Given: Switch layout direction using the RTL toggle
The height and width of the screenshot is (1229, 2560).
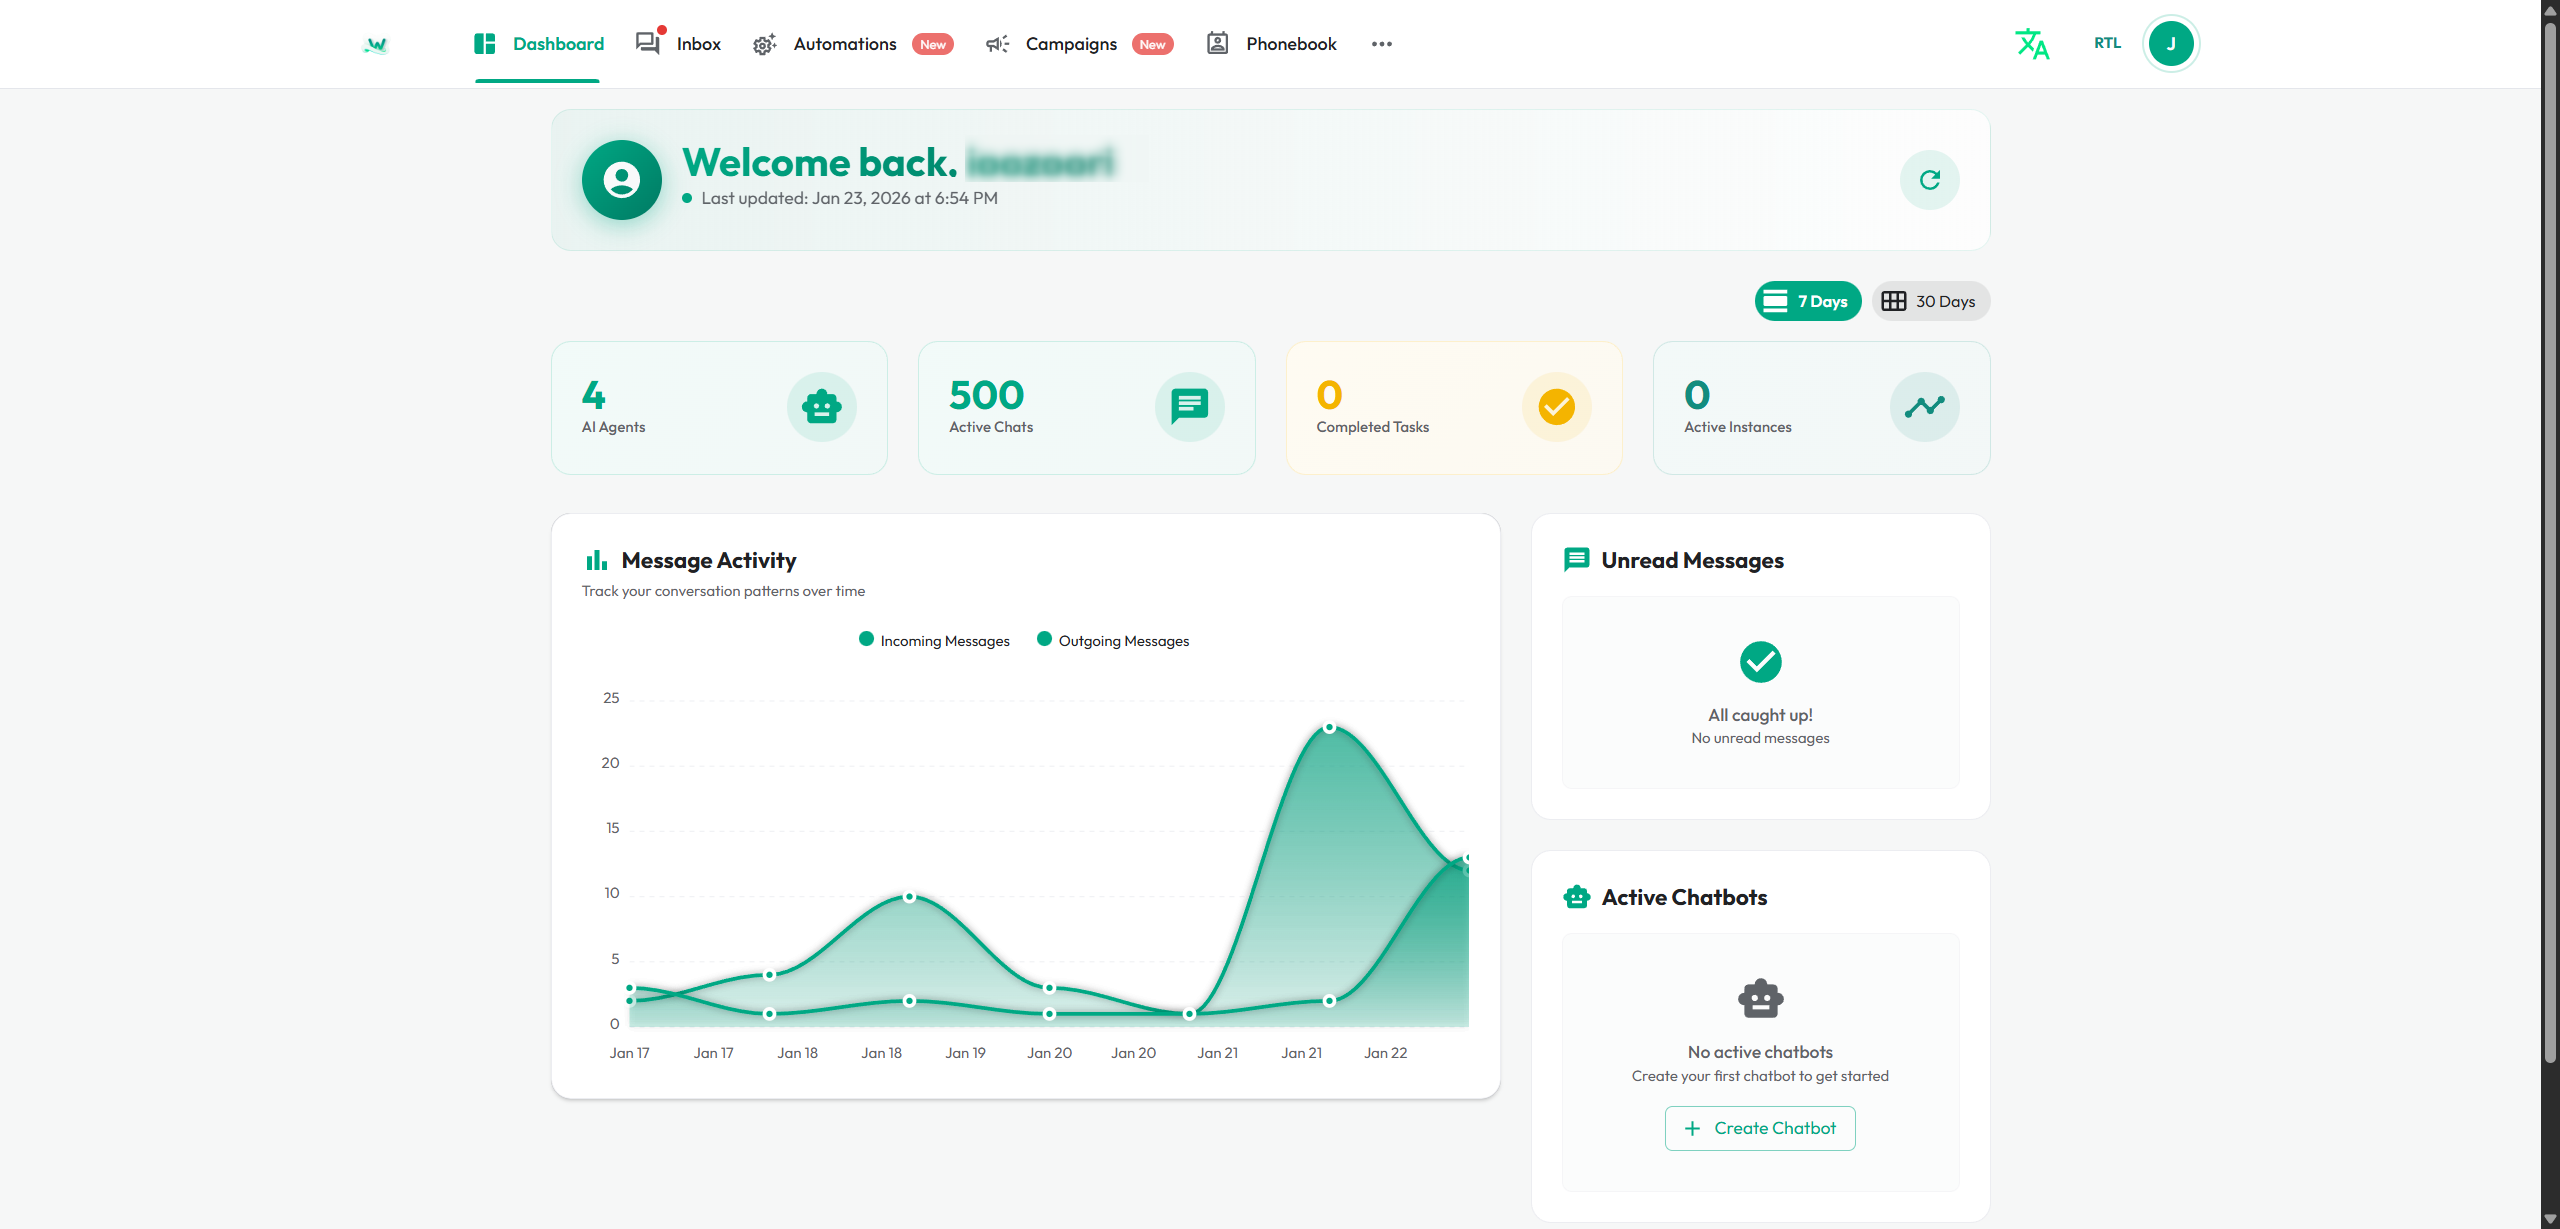Looking at the screenshot, I should coord(2107,44).
